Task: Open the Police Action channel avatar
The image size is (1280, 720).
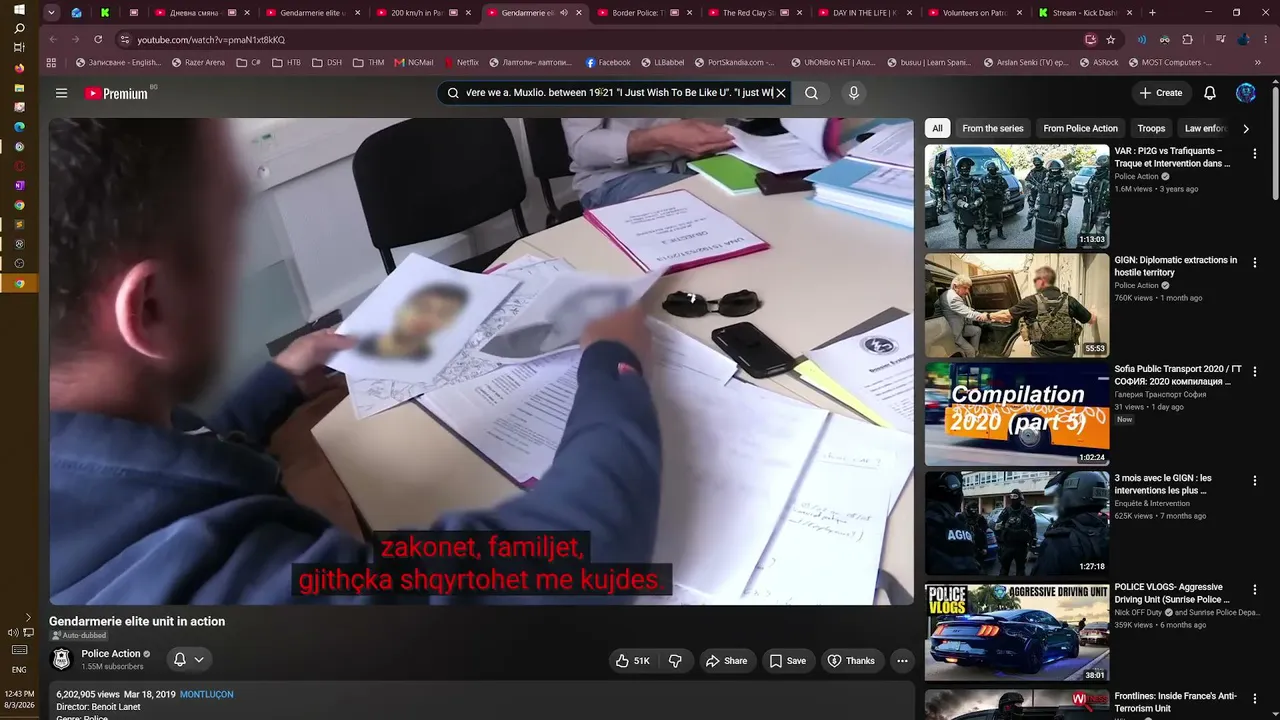Action: tap(62, 660)
